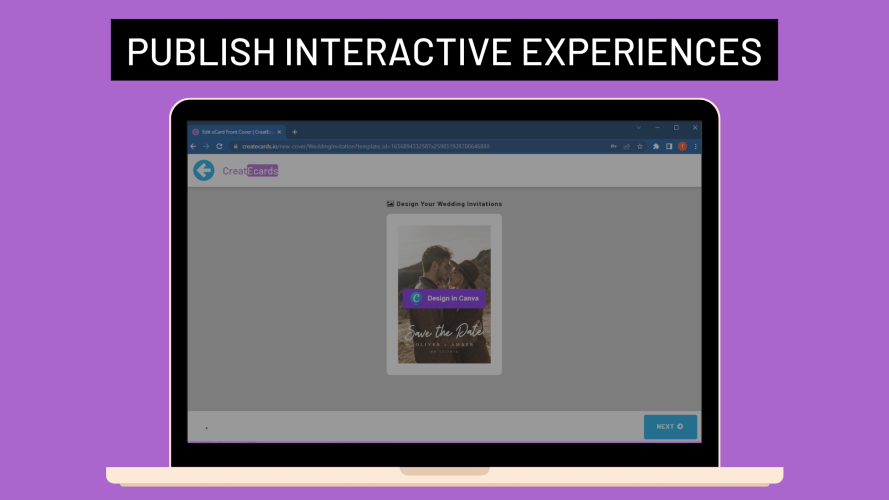Open the Chrome three-dot menu
This screenshot has height=500, width=889.
(x=696, y=146)
